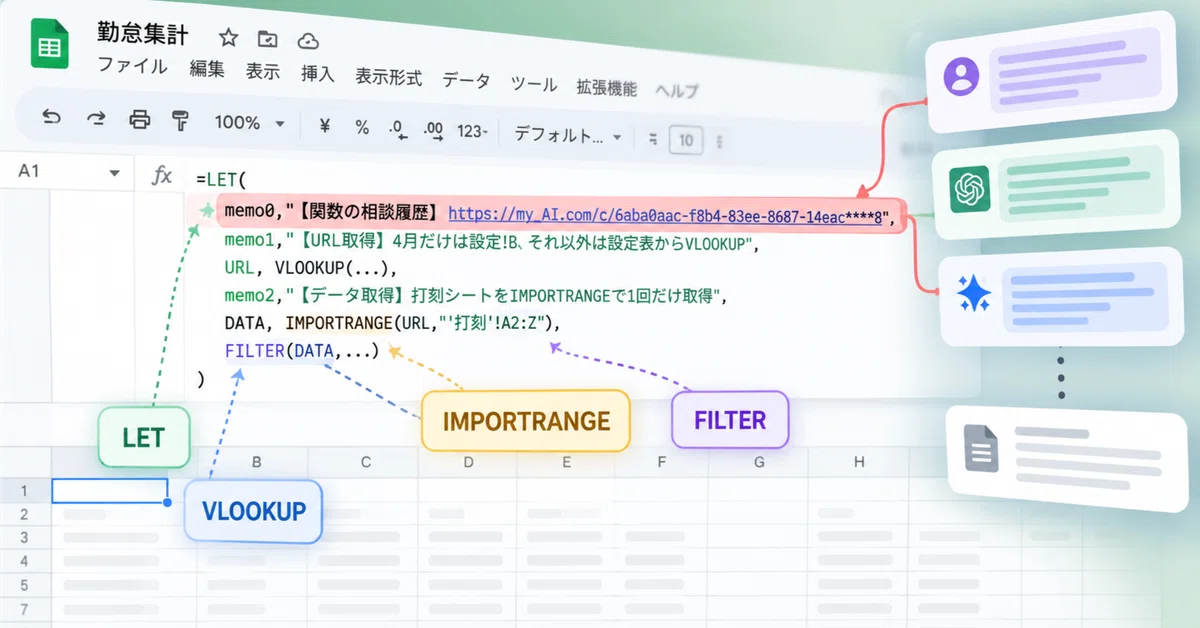Image resolution: width=1200 pixels, height=628 pixels.
Task: Expand the A1 name box dropdown
Action: click(114, 173)
